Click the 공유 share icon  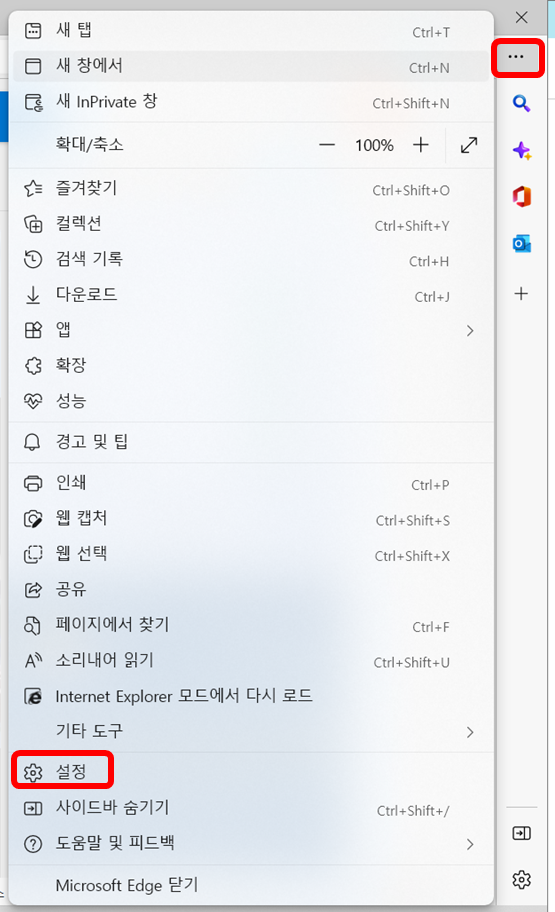(x=33, y=590)
